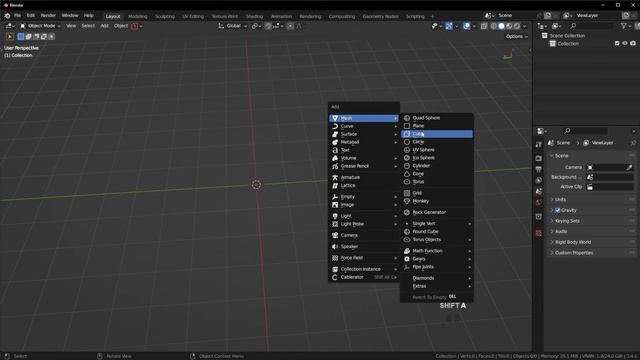Open the Render properties tab icon
640x360 pixels.
click(x=538, y=158)
